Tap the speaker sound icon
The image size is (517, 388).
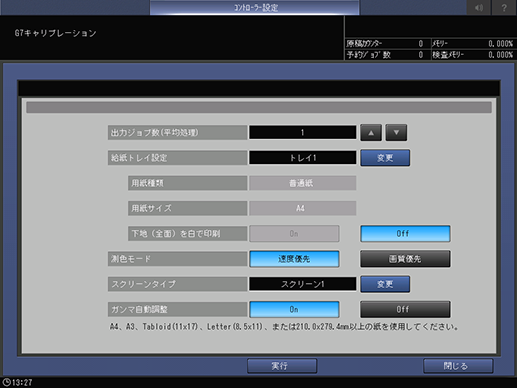pos(479,7)
